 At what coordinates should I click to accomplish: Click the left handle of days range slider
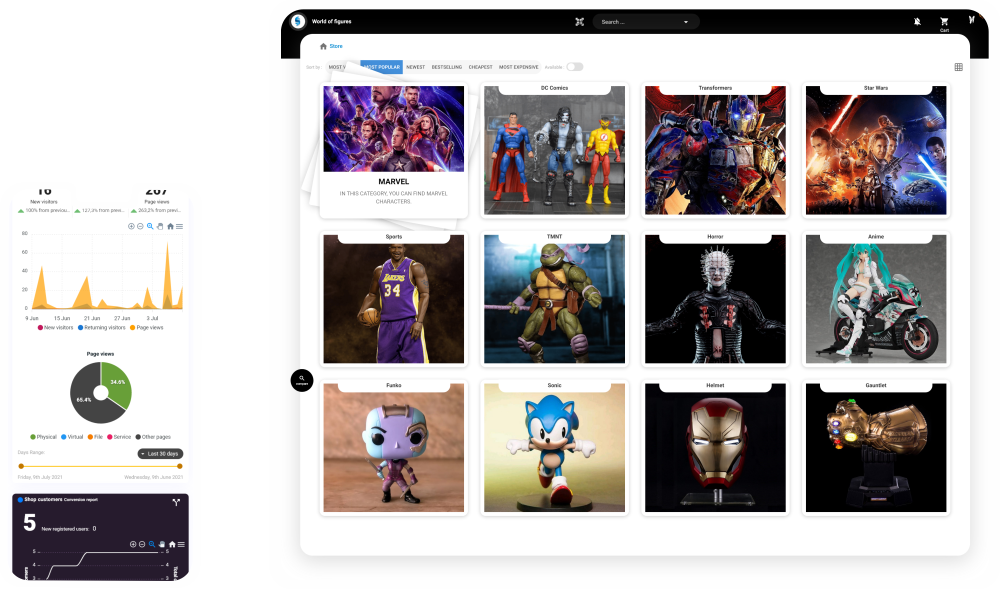pos(21,467)
